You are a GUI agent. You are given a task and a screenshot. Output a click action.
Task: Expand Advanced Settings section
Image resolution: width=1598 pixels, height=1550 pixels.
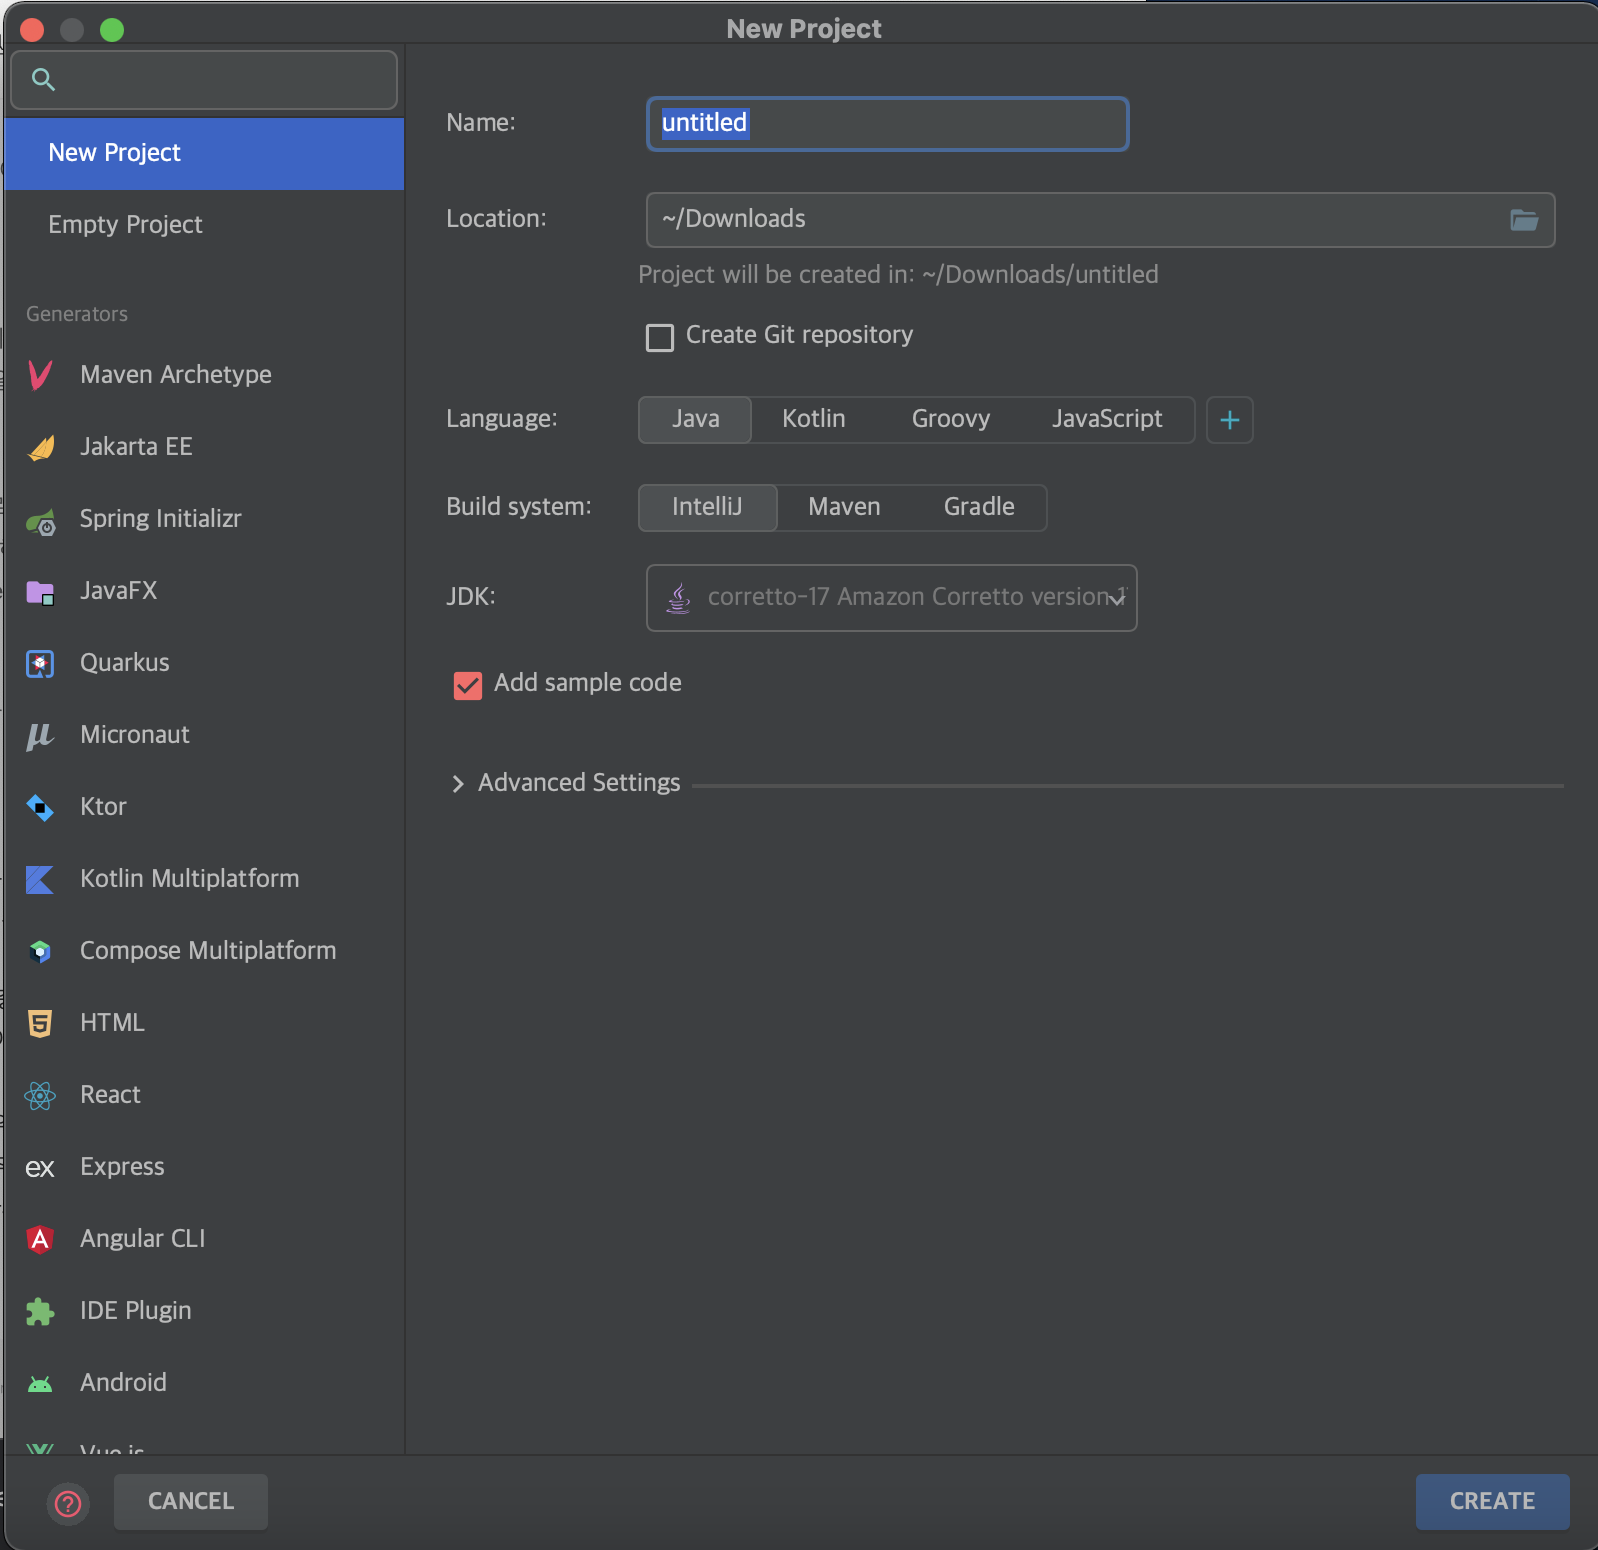pos(458,784)
